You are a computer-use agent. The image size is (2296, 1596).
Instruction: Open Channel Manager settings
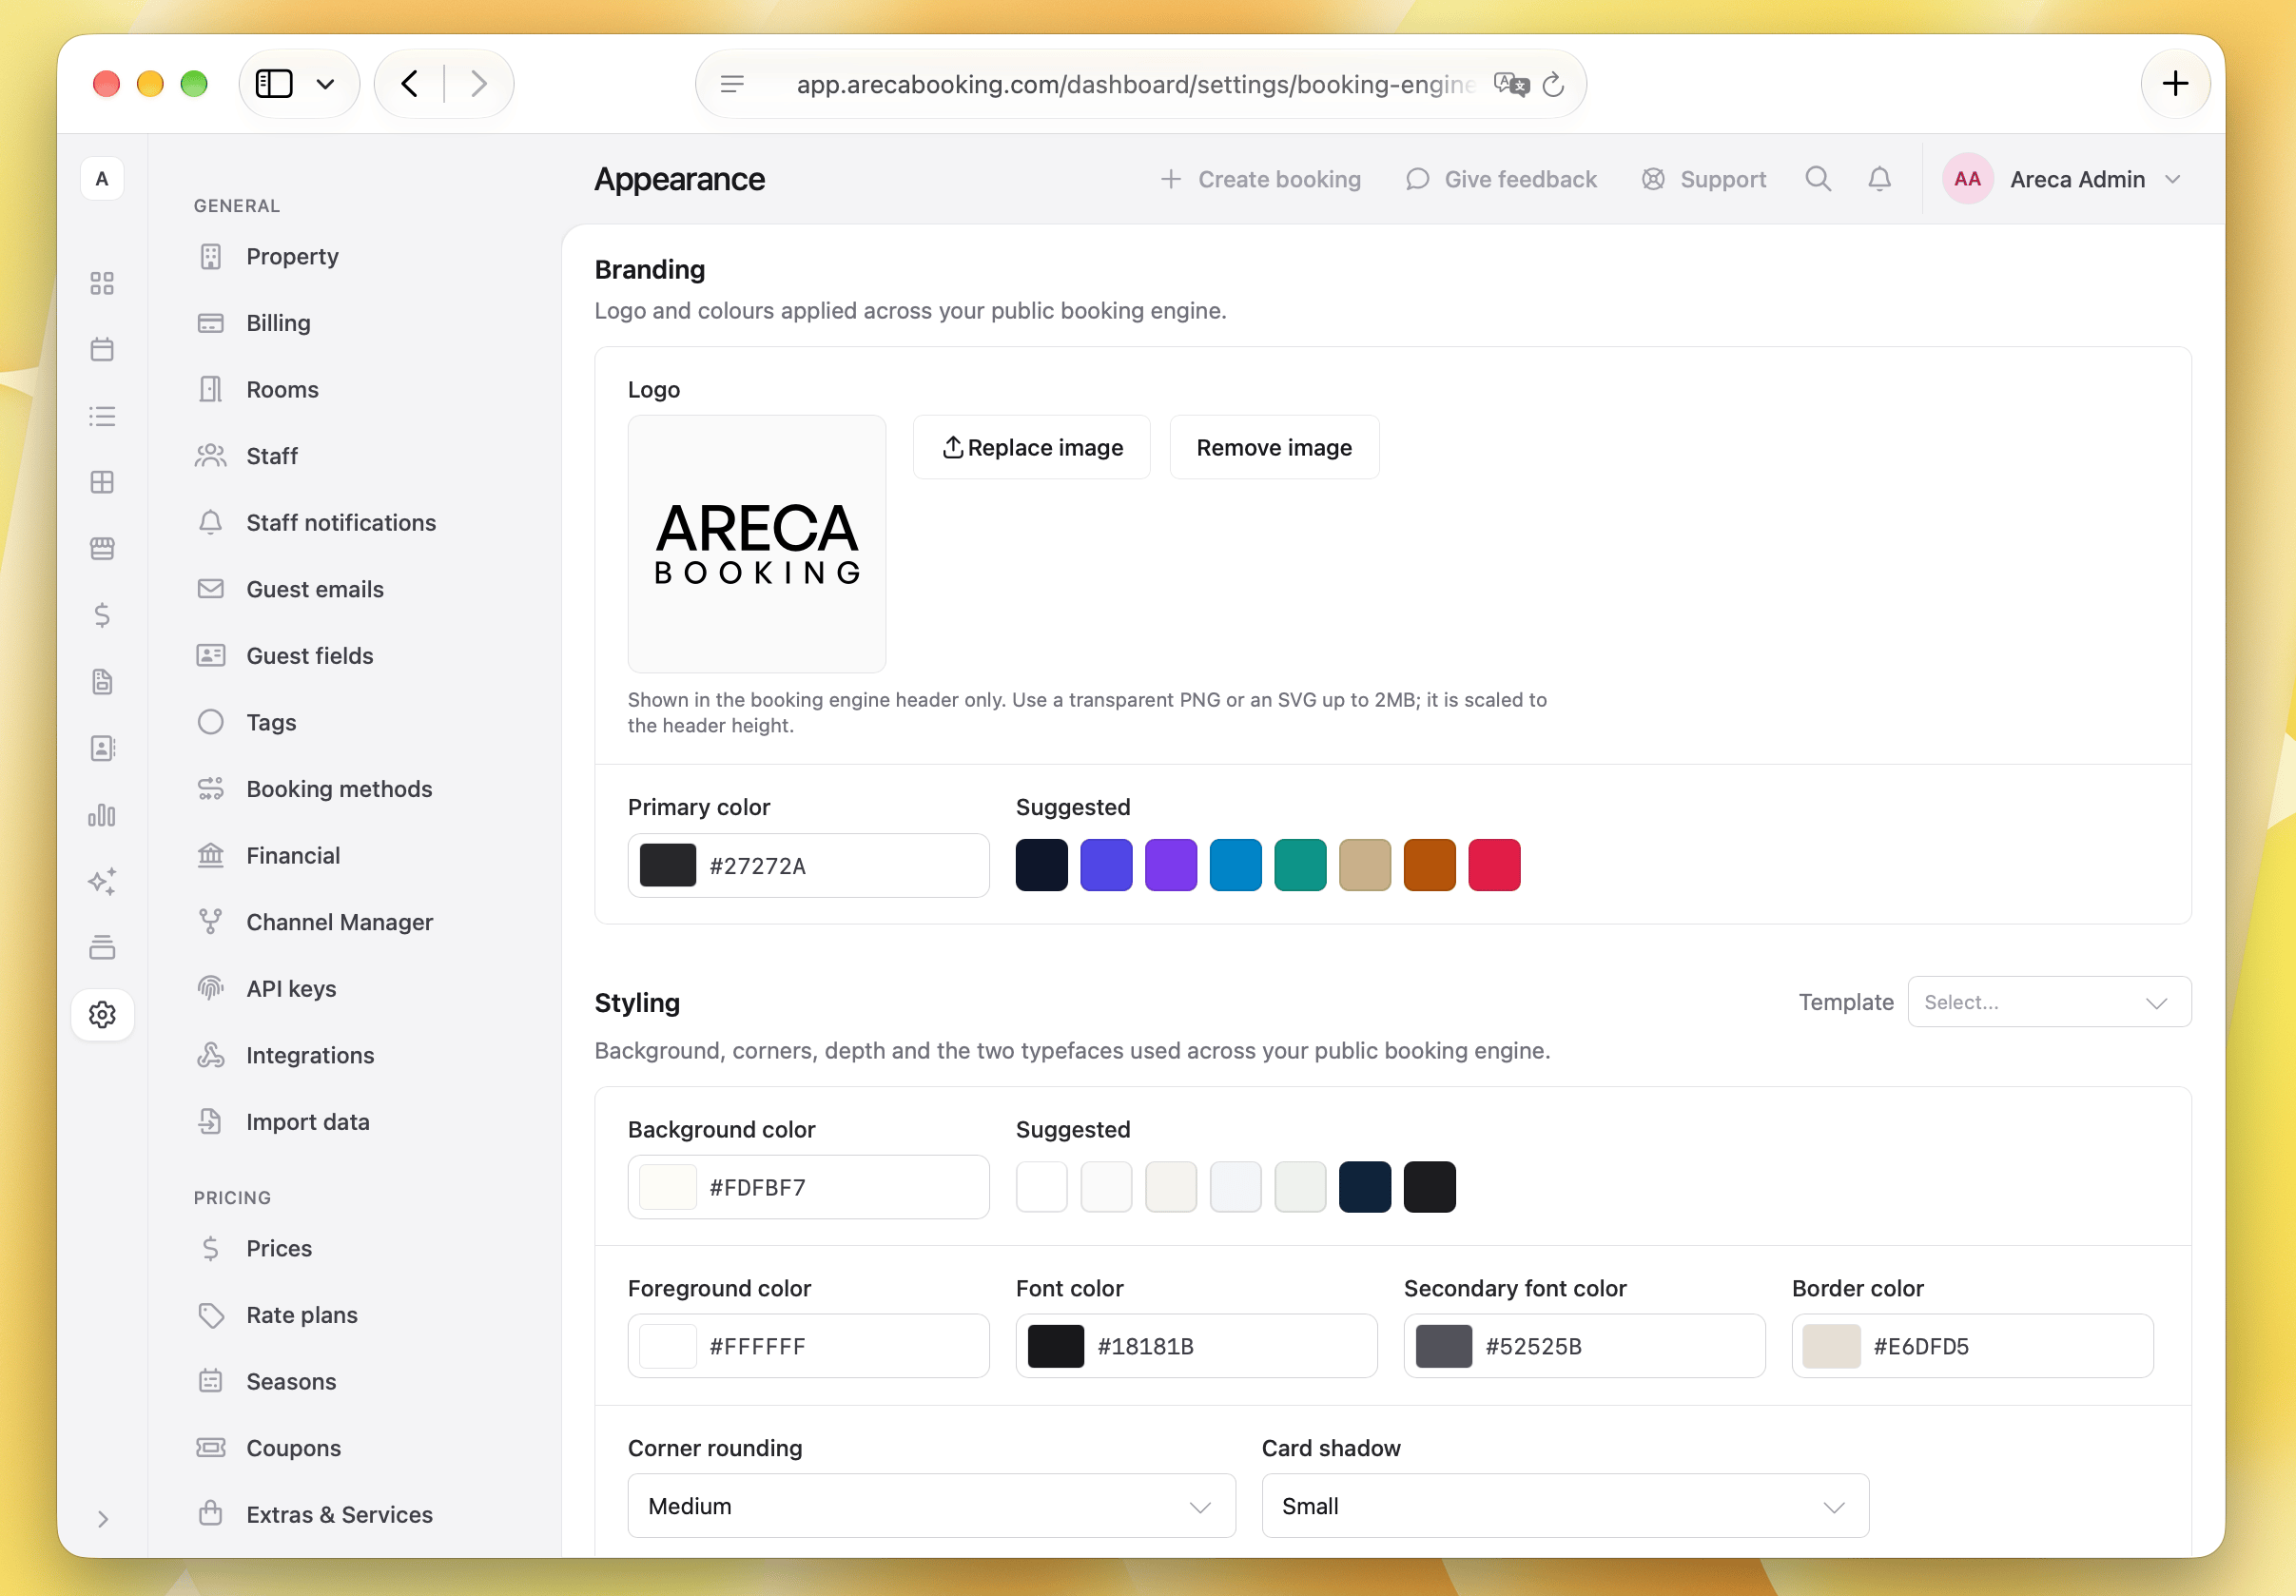tap(340, 921)
